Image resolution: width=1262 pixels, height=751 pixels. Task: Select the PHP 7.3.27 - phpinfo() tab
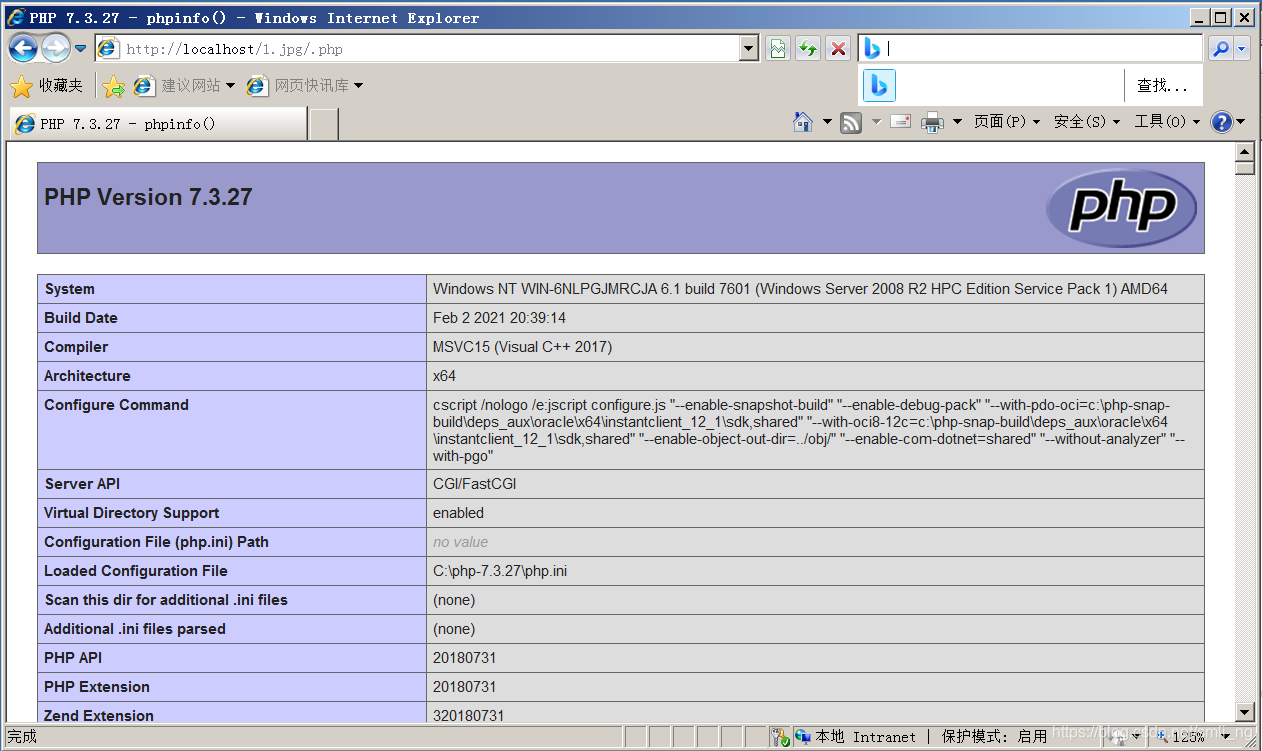click(158, 124)
